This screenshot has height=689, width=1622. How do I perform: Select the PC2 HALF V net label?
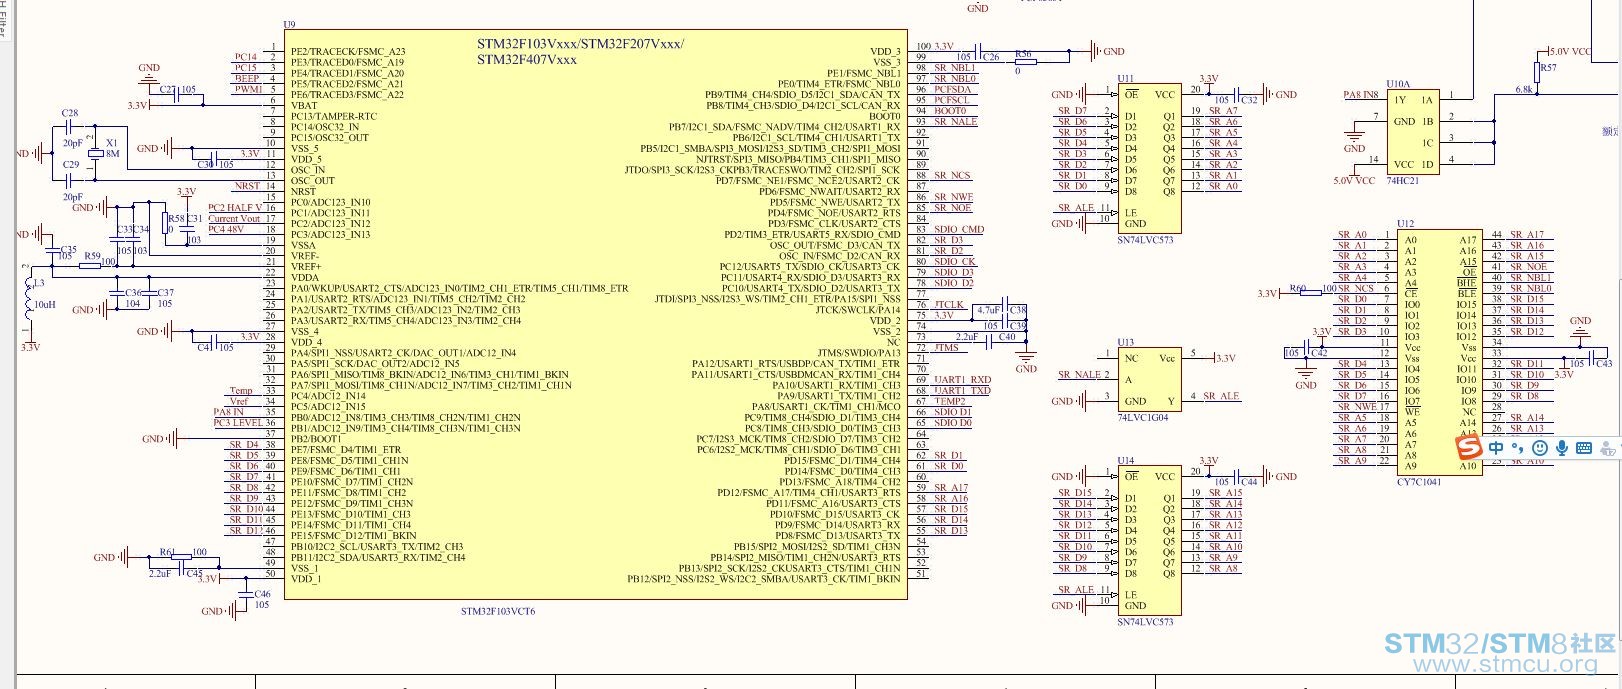coord(235,207)
